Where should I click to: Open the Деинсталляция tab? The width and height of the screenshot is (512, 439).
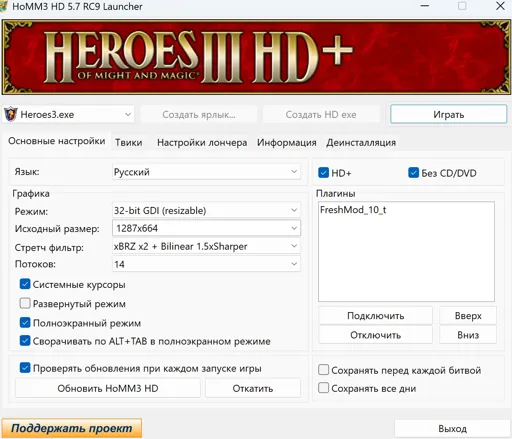(361, 143)
